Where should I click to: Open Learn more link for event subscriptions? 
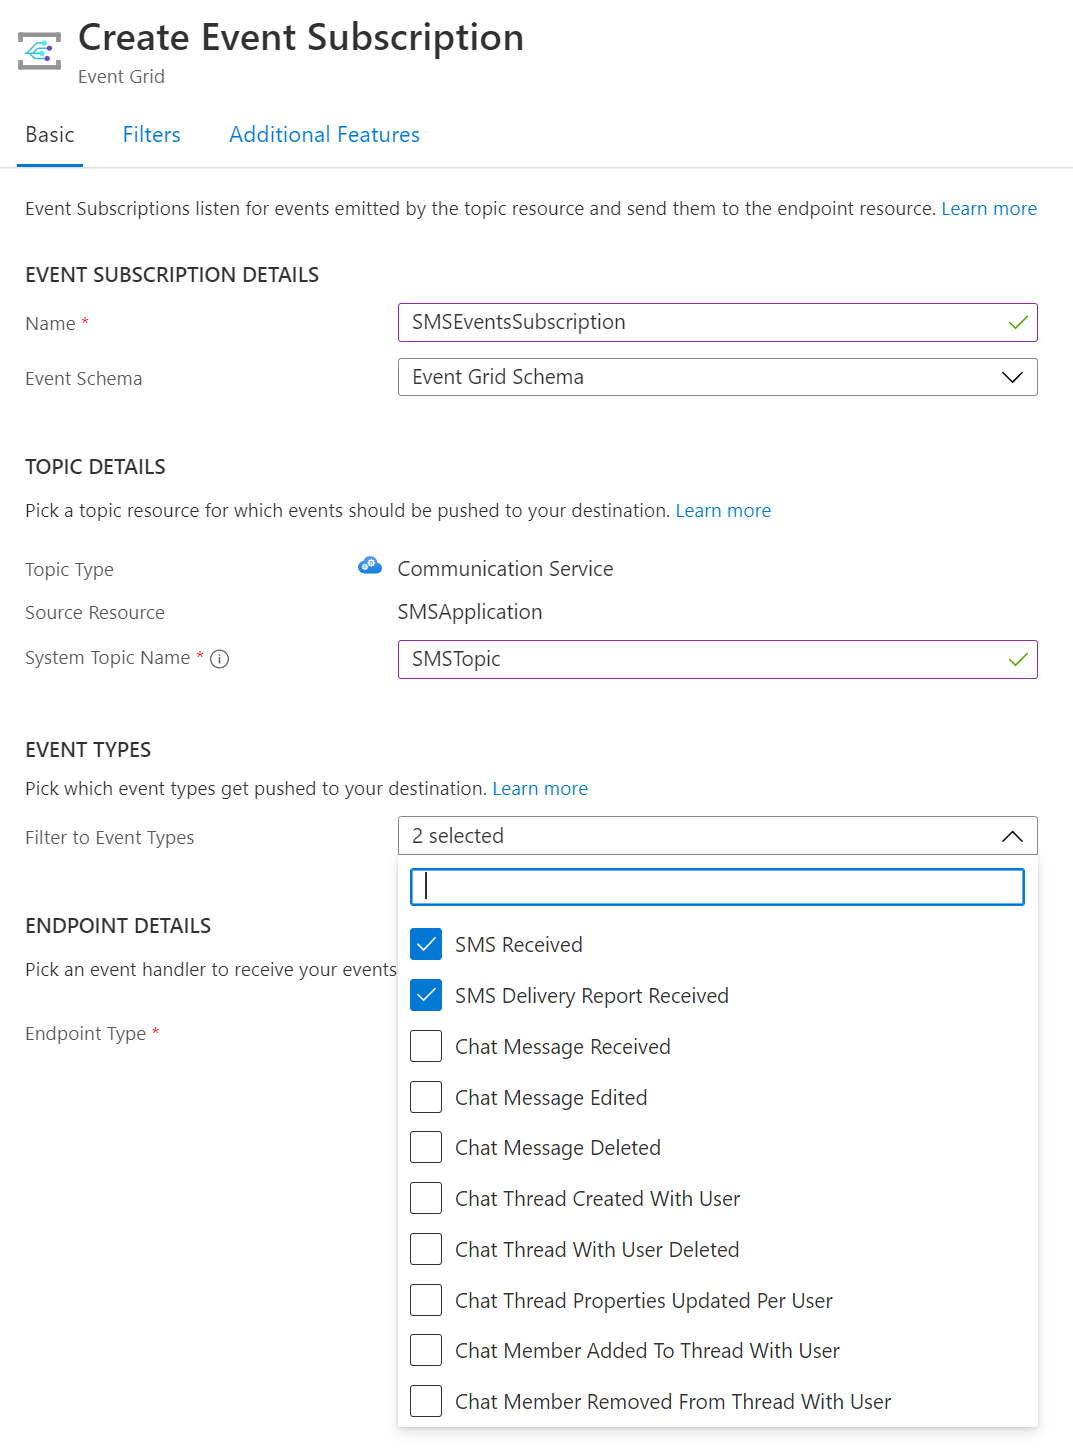(x=988, y=209)
